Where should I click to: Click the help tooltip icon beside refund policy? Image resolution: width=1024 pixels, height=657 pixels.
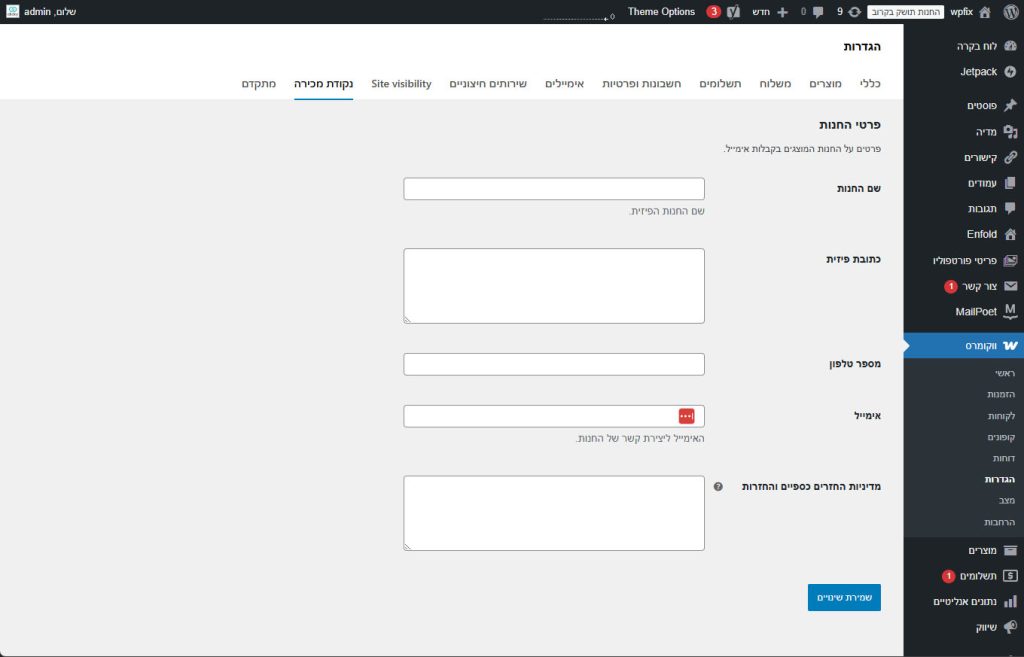pyautogui.click(x=717, y=486)
